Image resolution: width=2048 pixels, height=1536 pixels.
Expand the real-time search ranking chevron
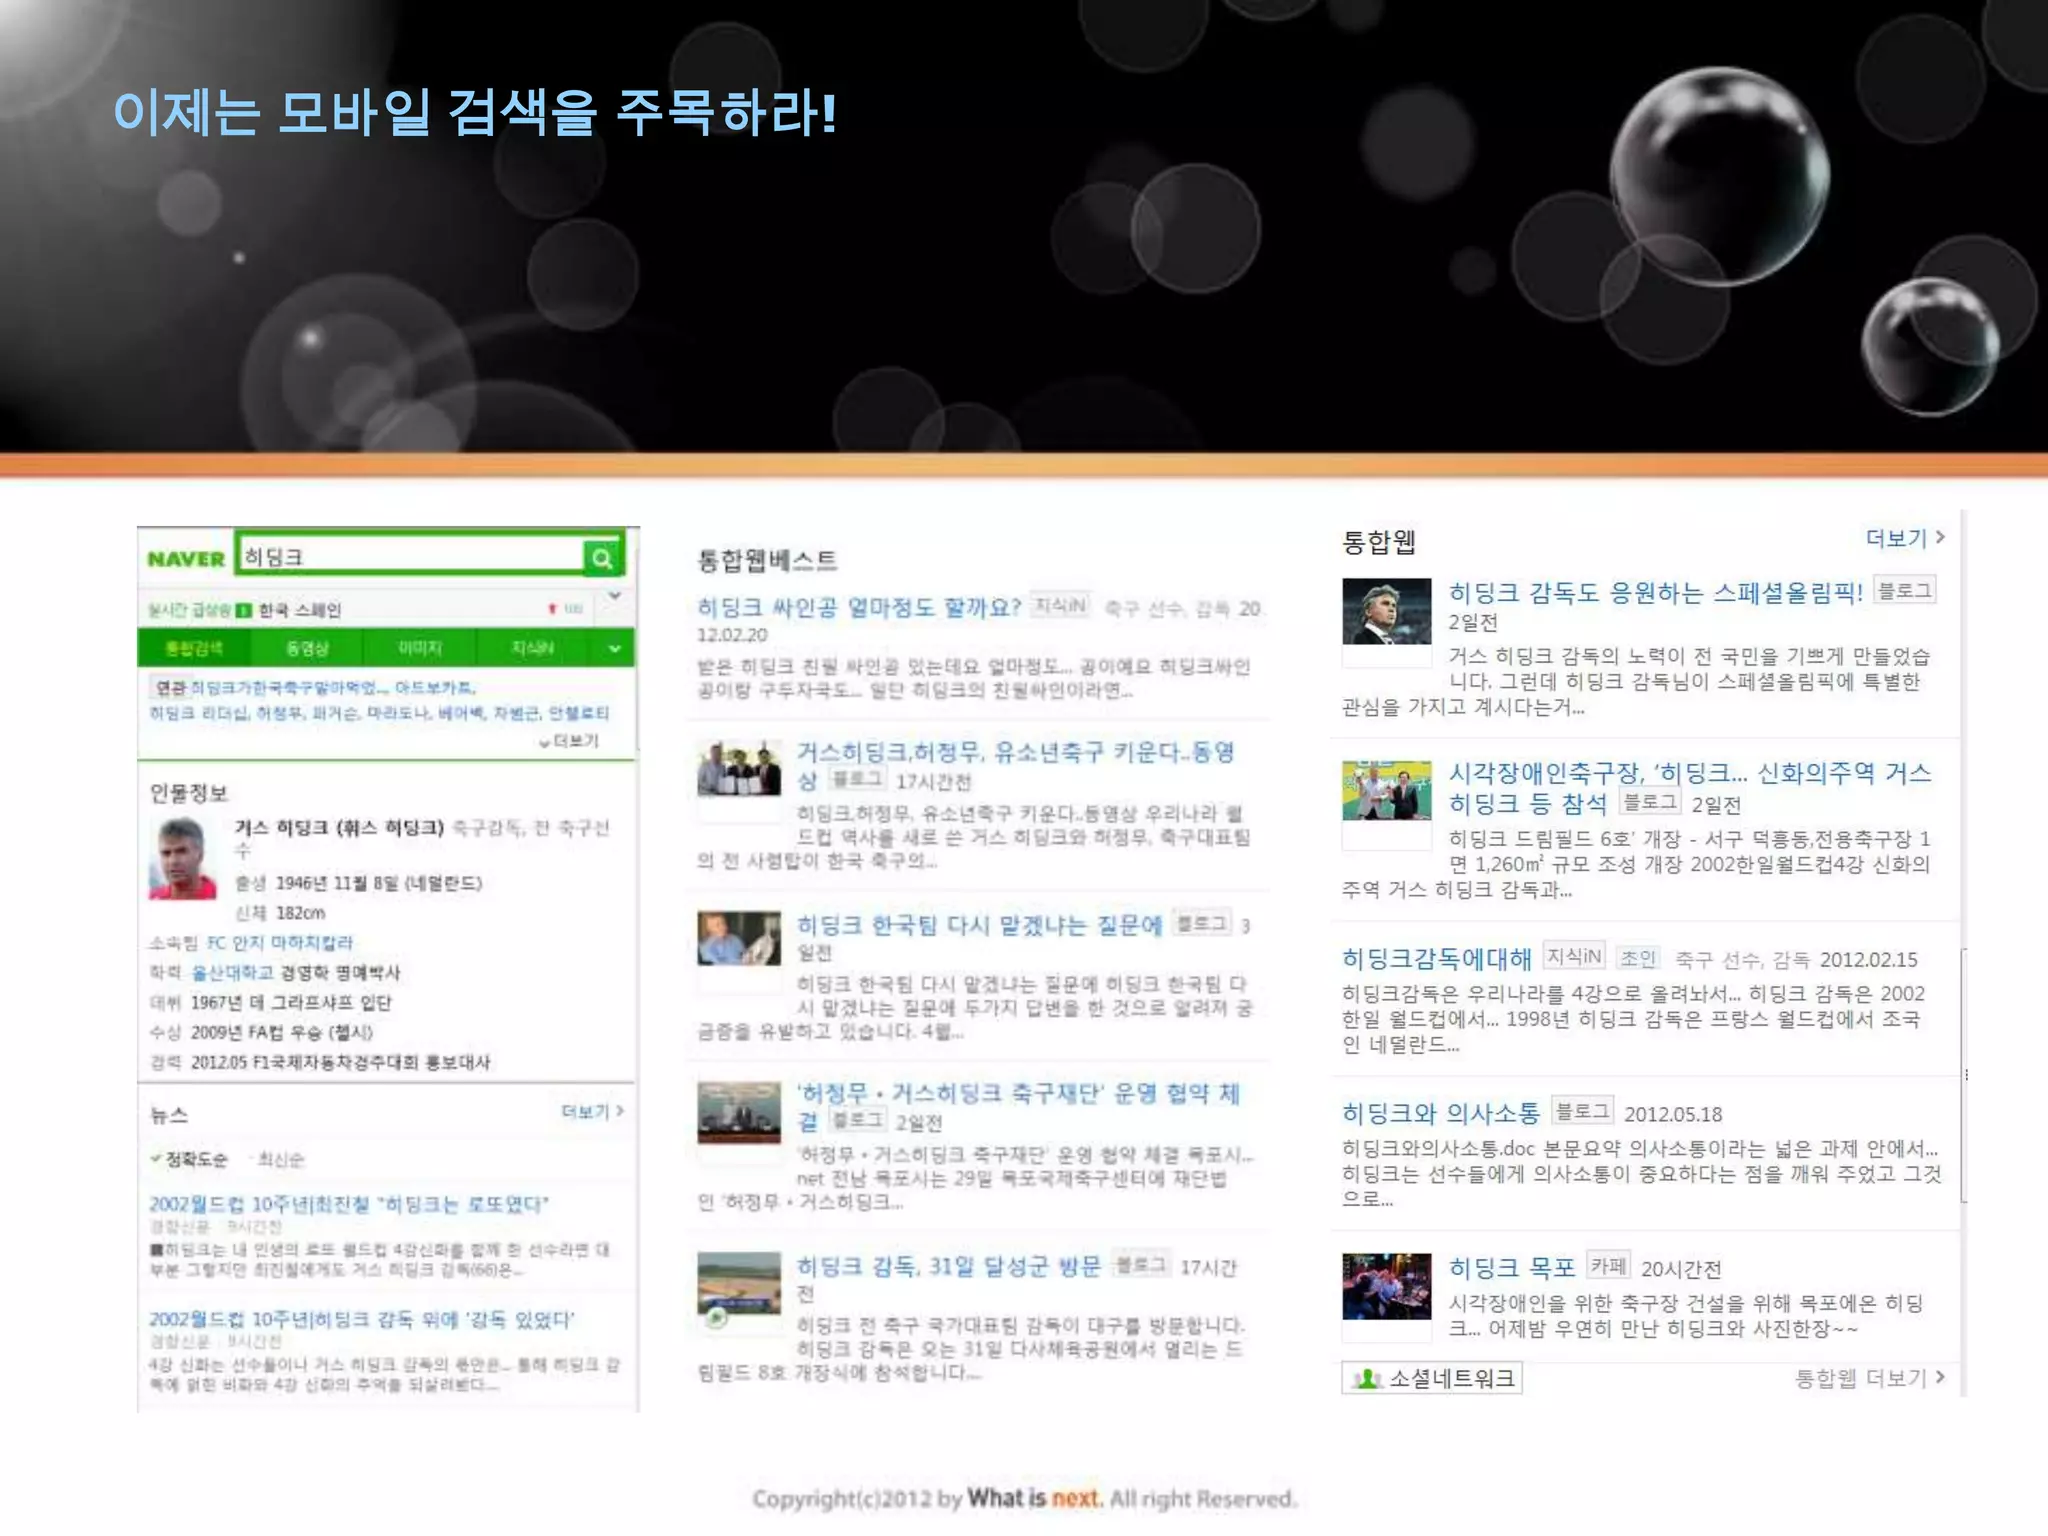(615, 597)
